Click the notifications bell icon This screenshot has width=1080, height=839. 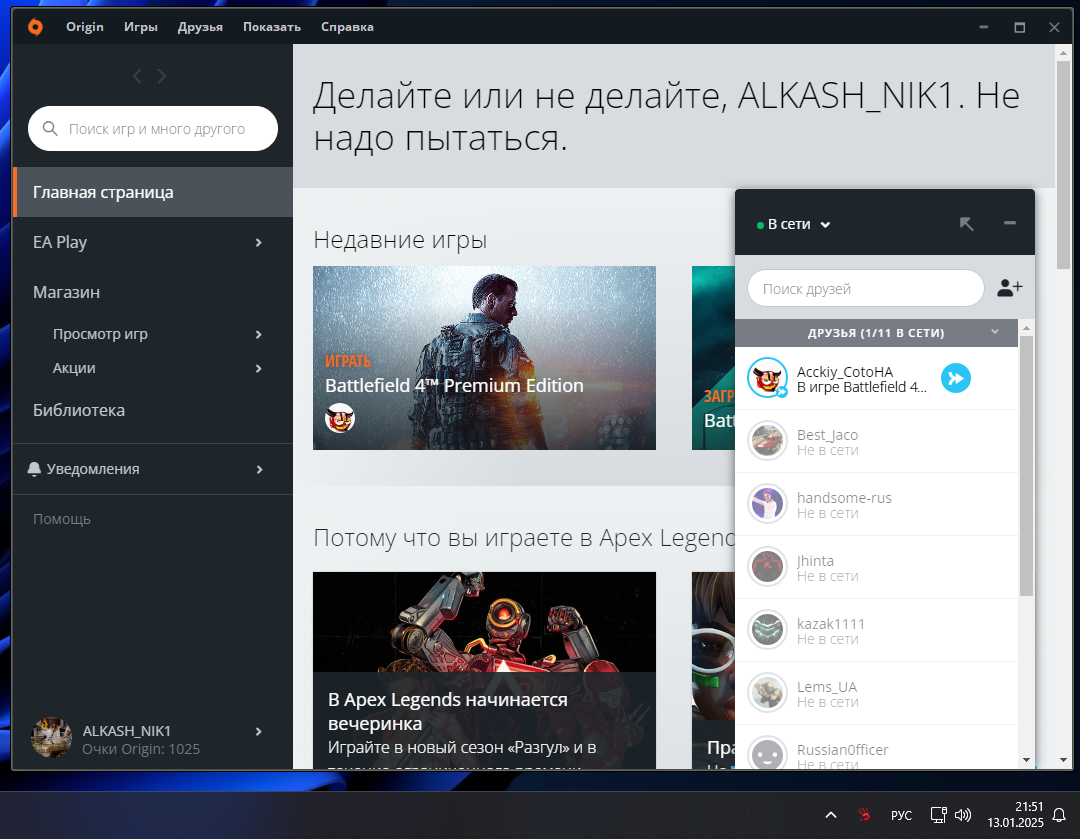pyautogui.click(x=34, y=469)
